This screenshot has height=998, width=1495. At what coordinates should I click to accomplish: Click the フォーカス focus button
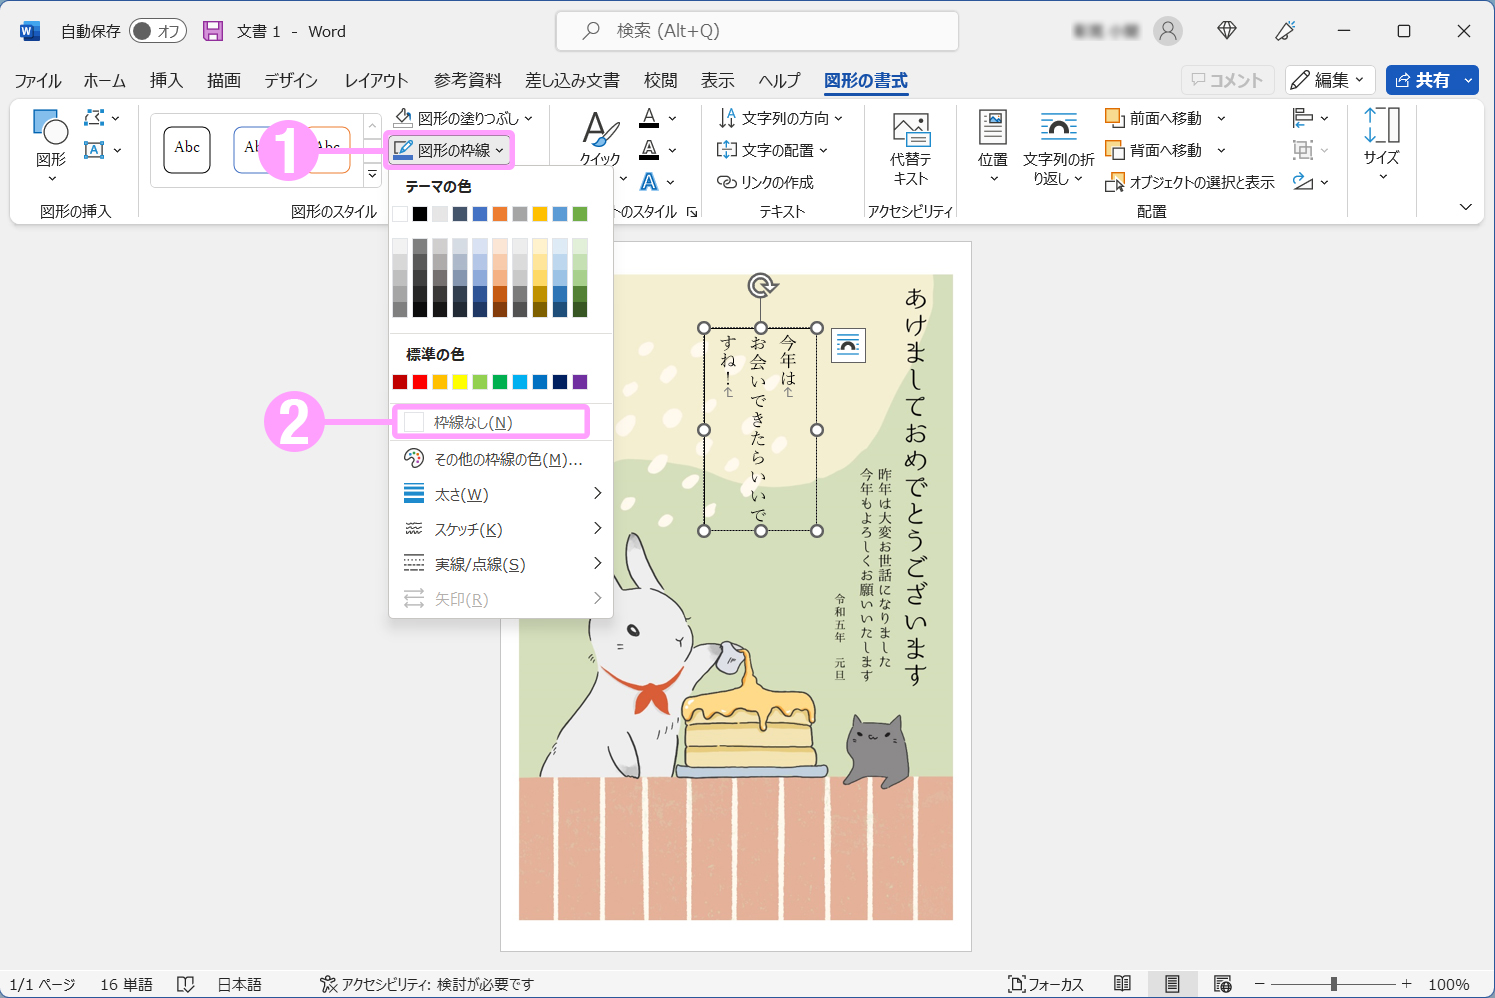1046,984
